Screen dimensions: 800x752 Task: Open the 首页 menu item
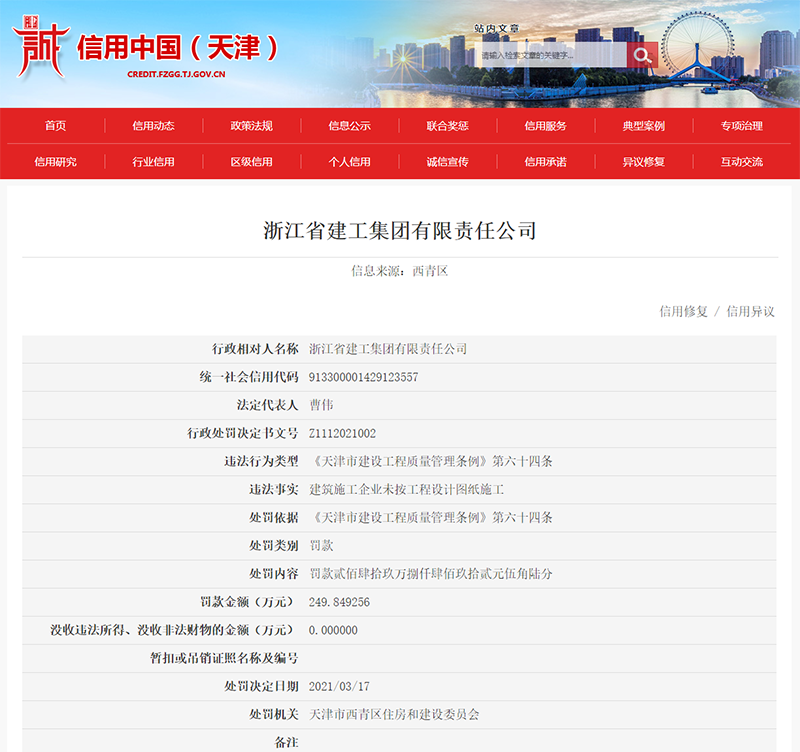coord(55,126)
